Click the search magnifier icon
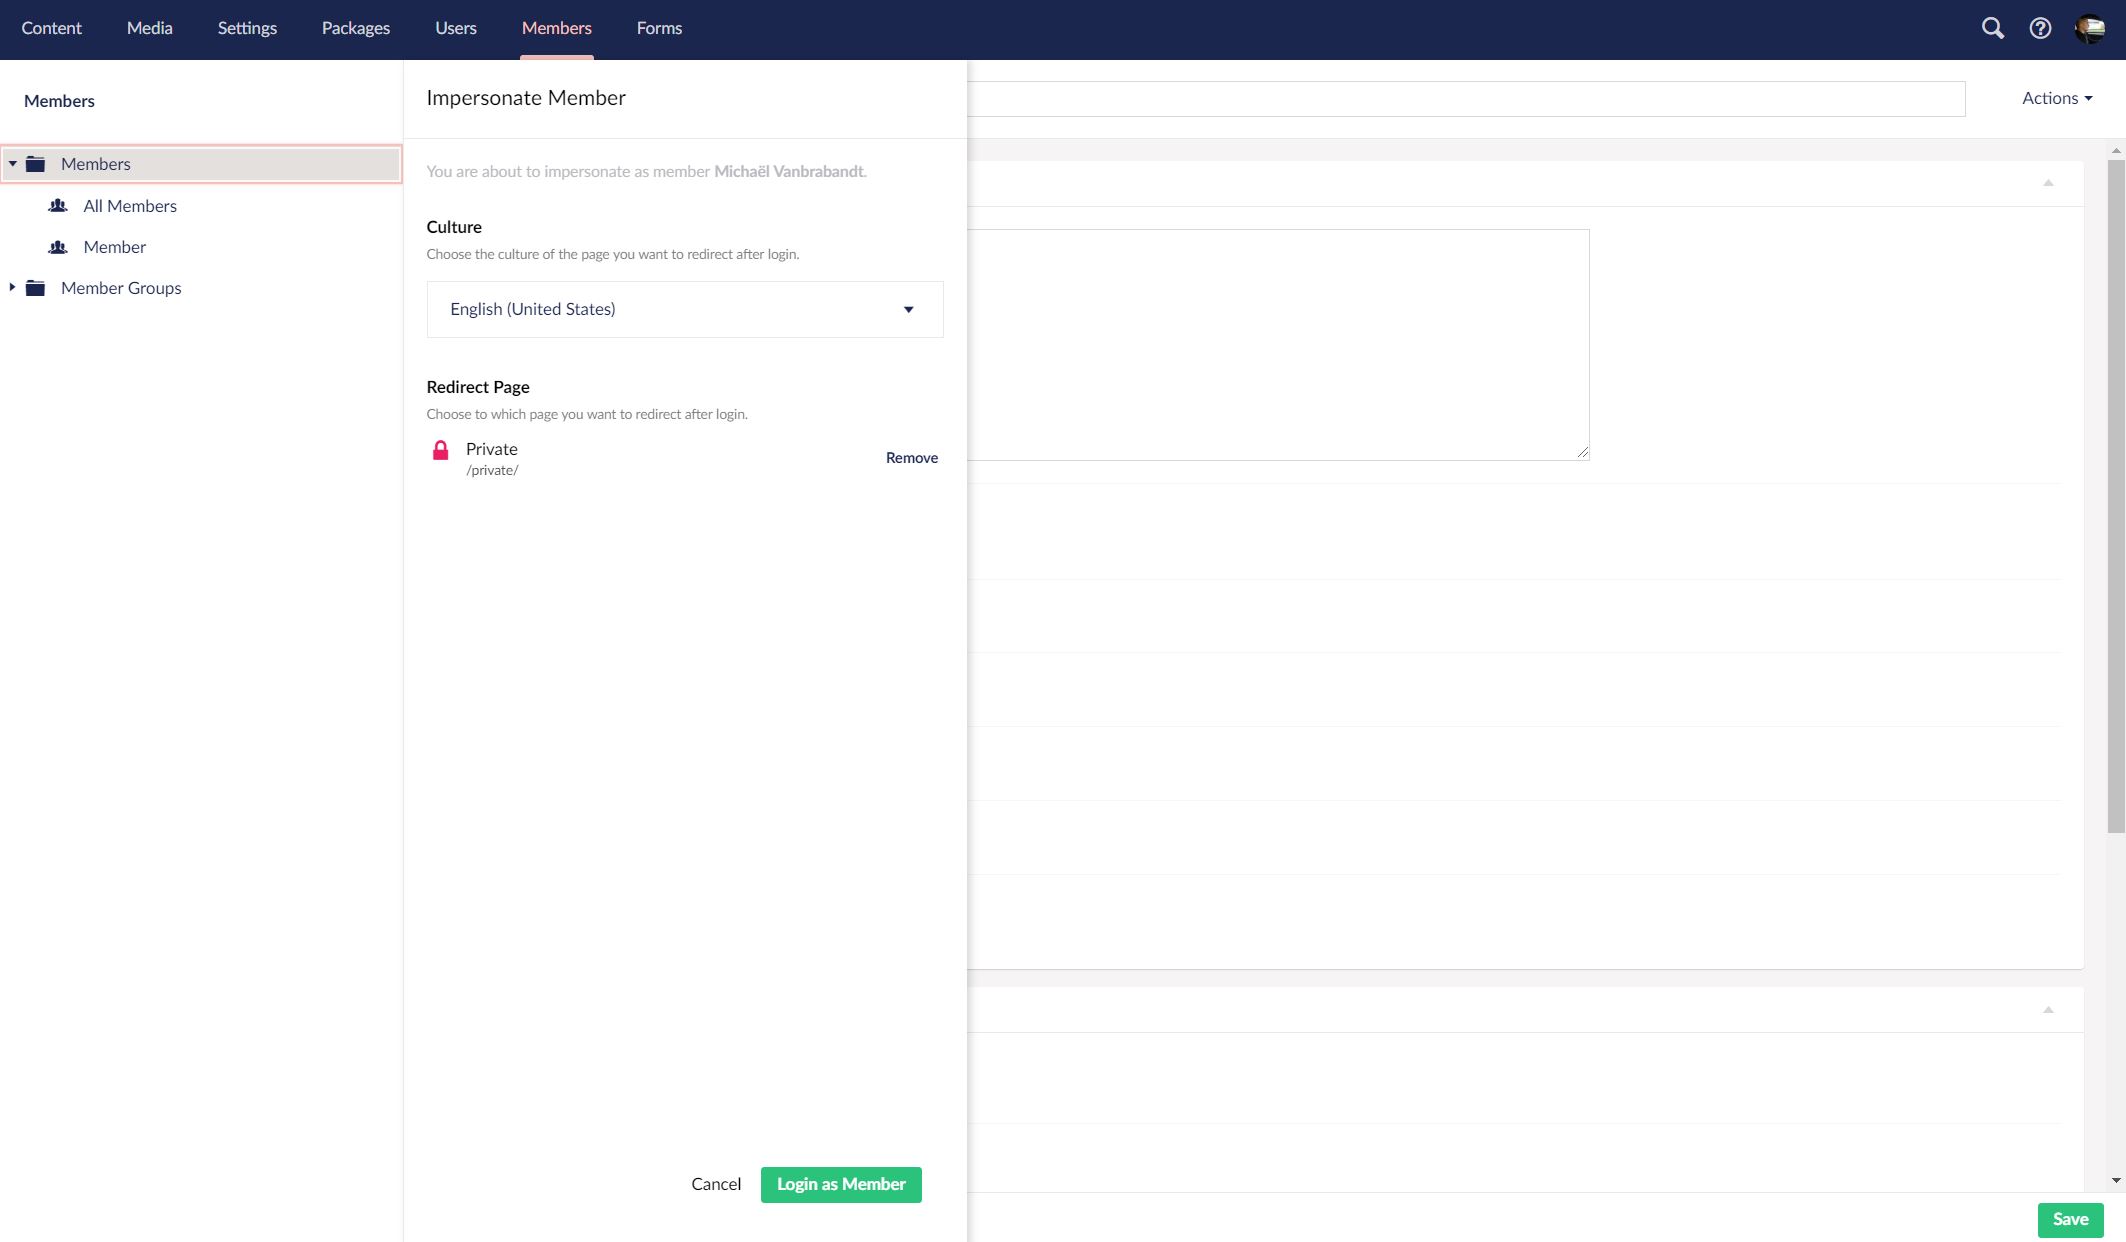Screen dimensions: 2126x1242 pyautogui.click(x=1992, y=28)
